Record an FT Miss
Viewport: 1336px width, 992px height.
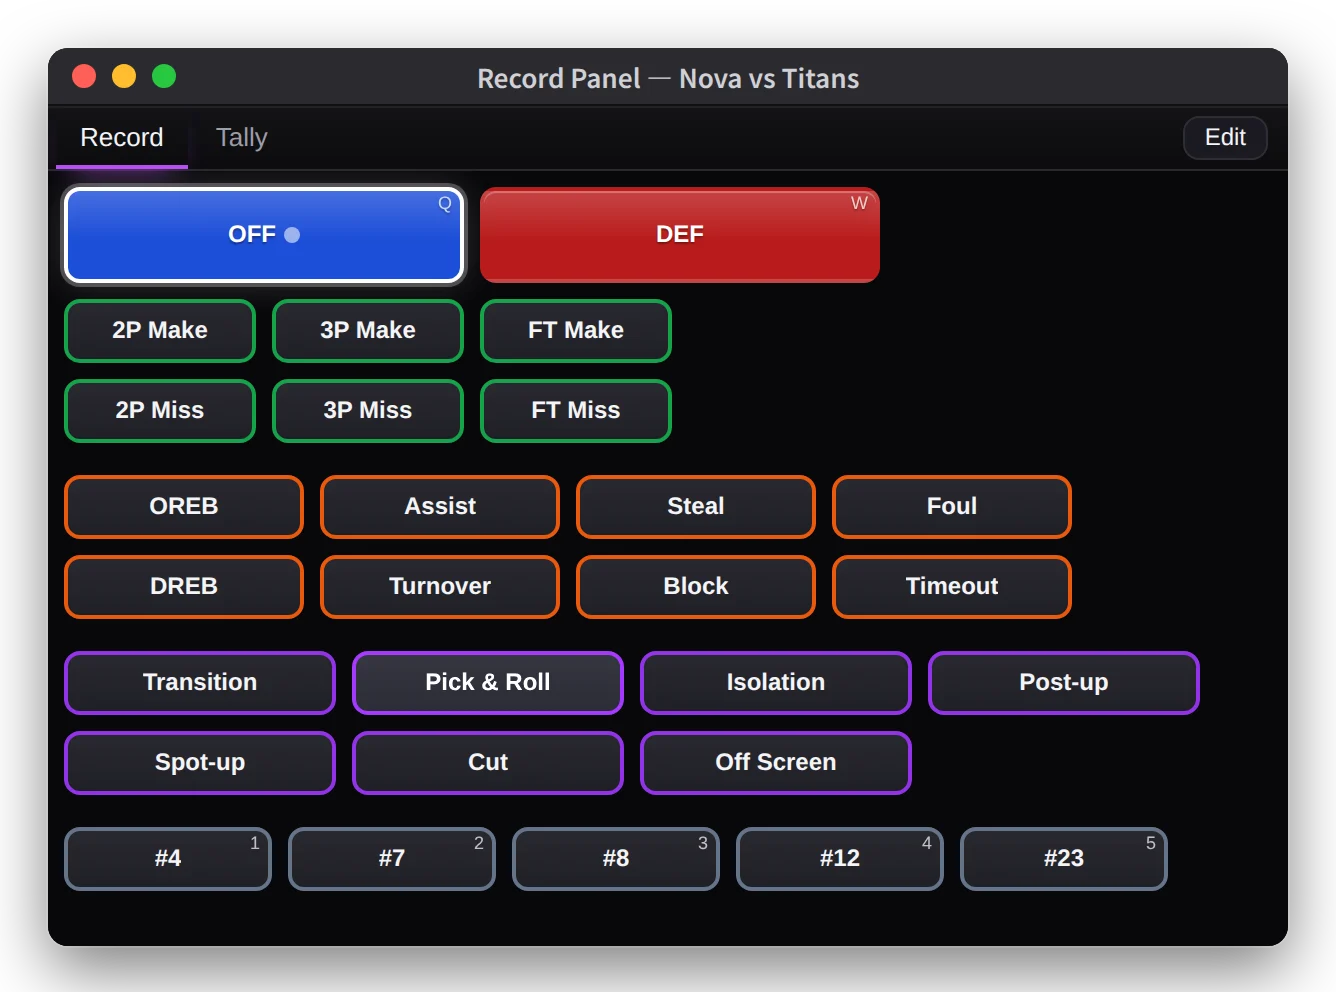click(576, 411)
